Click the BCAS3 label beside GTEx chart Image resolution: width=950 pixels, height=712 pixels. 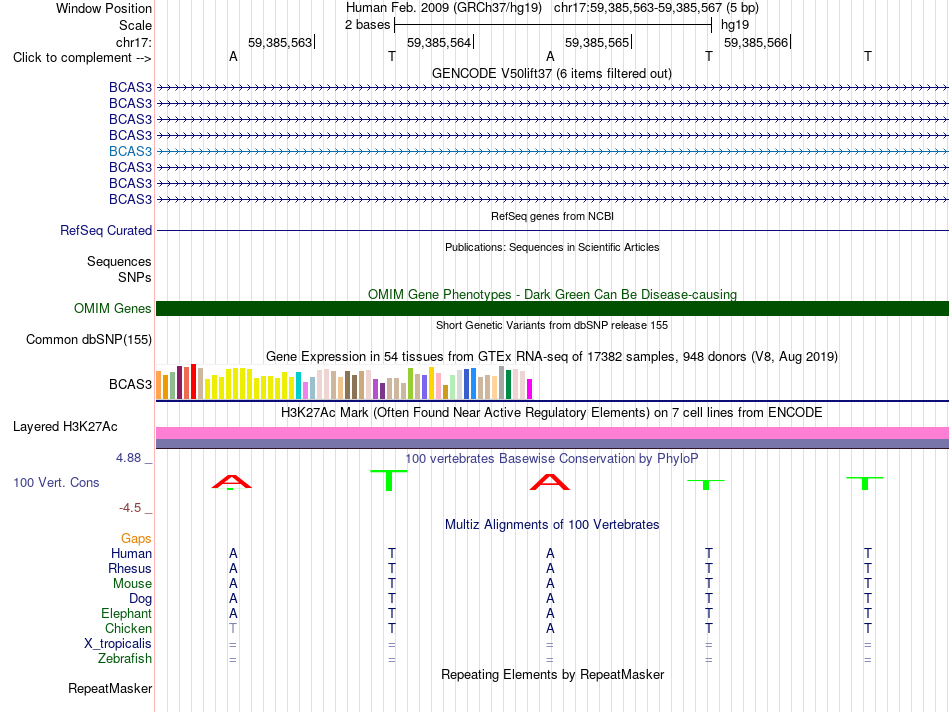[130, 384]
